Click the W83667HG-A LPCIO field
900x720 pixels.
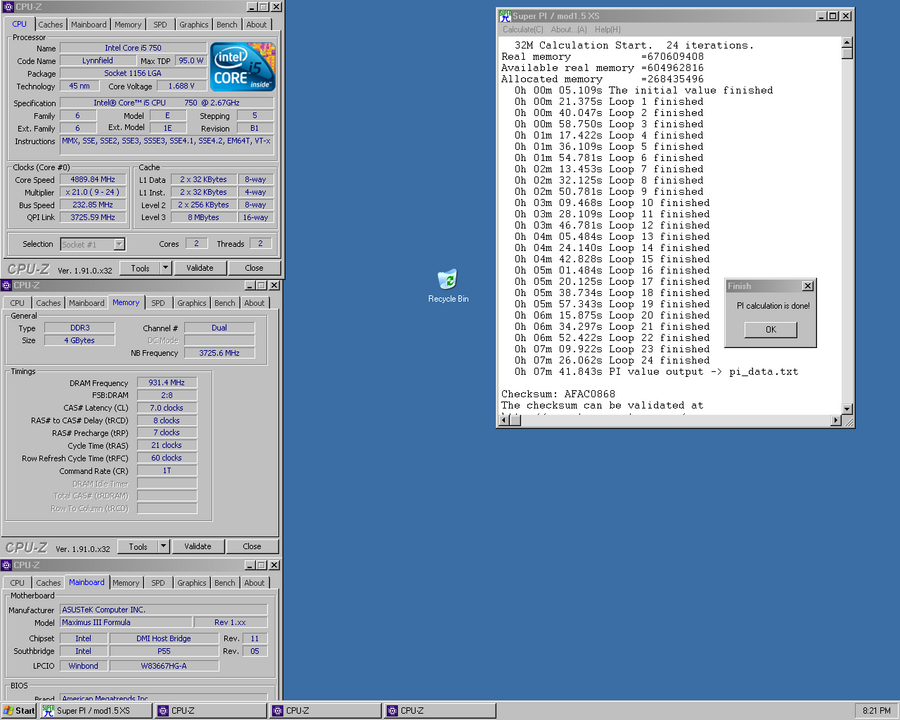coord(164,666)
